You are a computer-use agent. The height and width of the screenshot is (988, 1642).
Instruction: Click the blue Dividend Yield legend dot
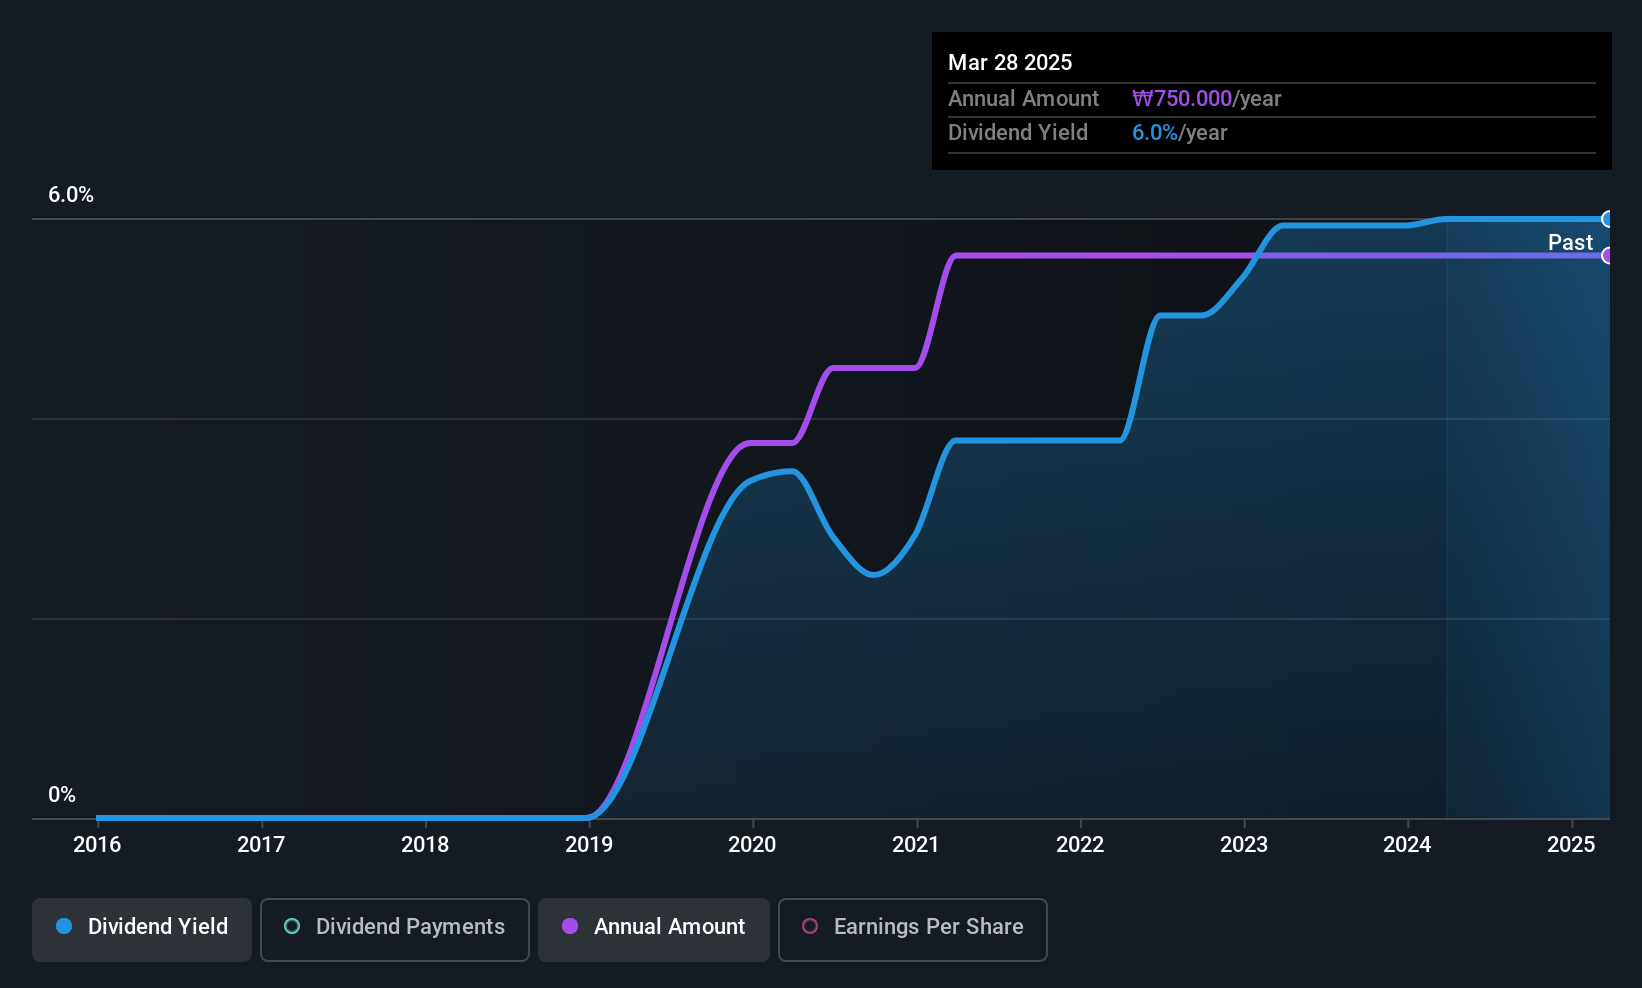64,926
